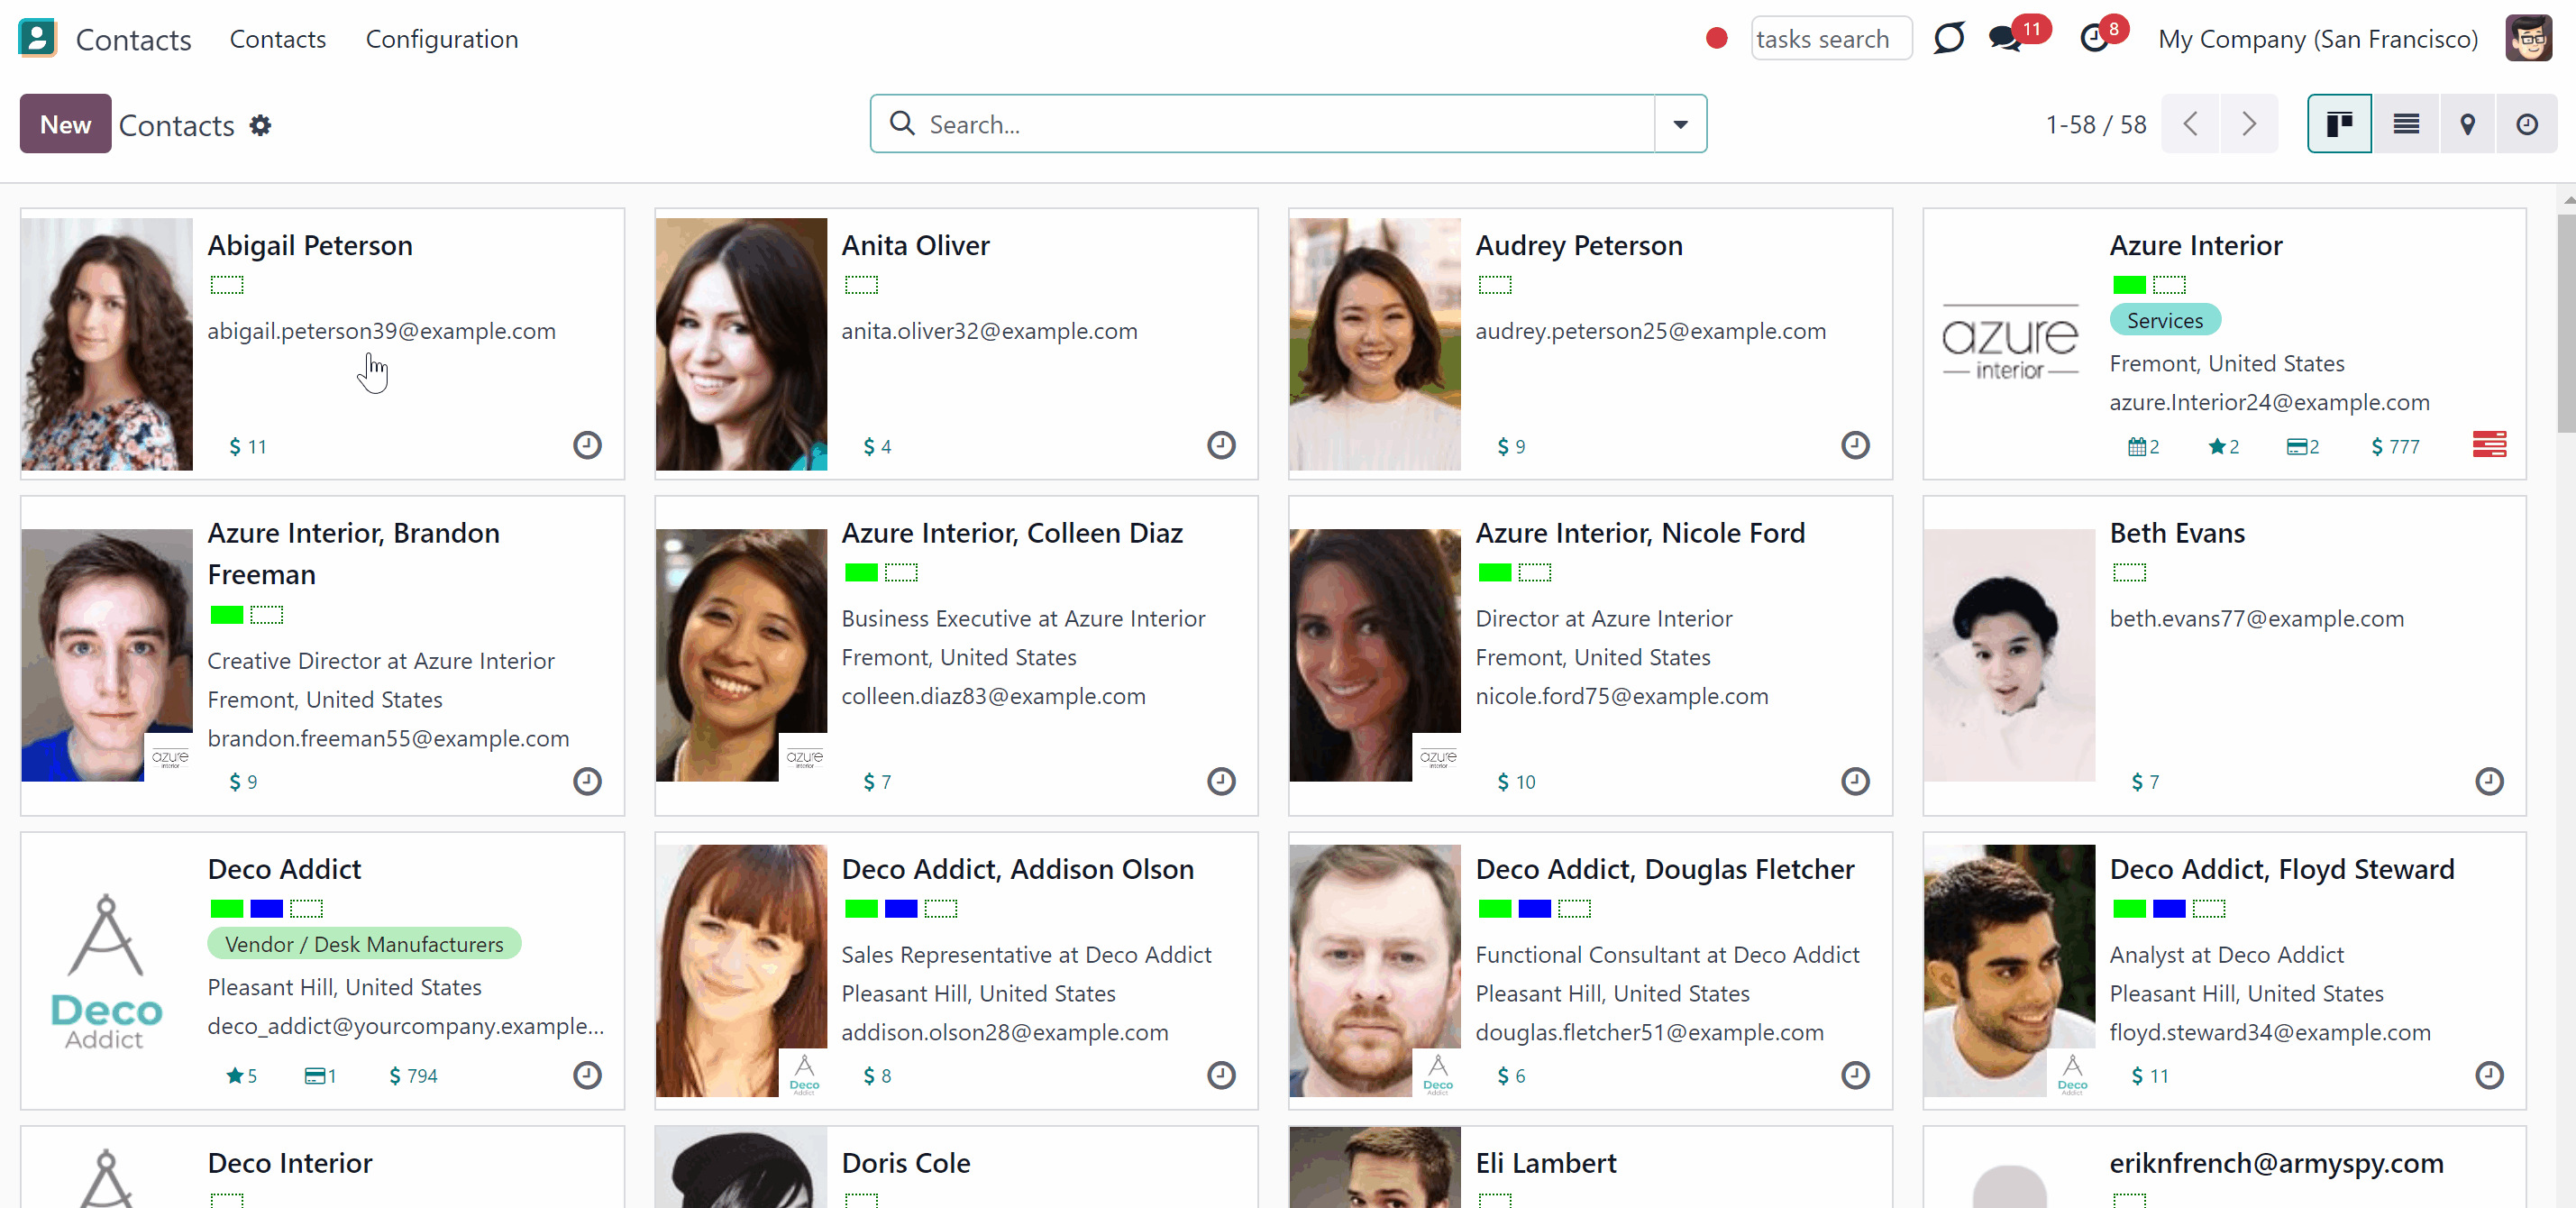
Task: Click the vertical scrollbar thumb
Action: coord(2566,322)
